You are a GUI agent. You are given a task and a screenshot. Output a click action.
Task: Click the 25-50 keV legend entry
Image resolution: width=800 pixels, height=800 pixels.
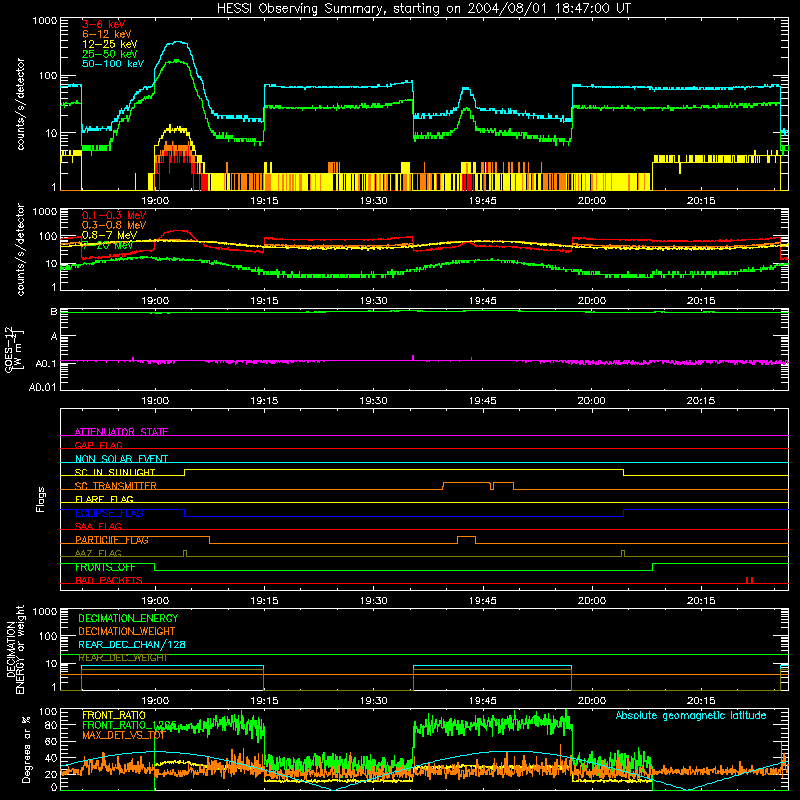pyautogui.click(x=109, y=54)
